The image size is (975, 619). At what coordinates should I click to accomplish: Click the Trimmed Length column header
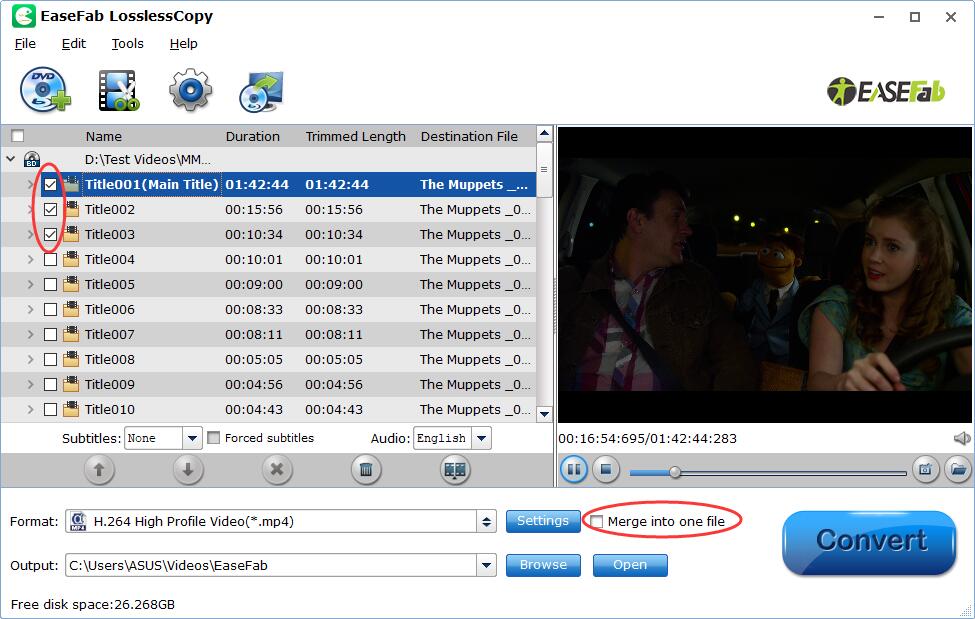tap(355, 136)
